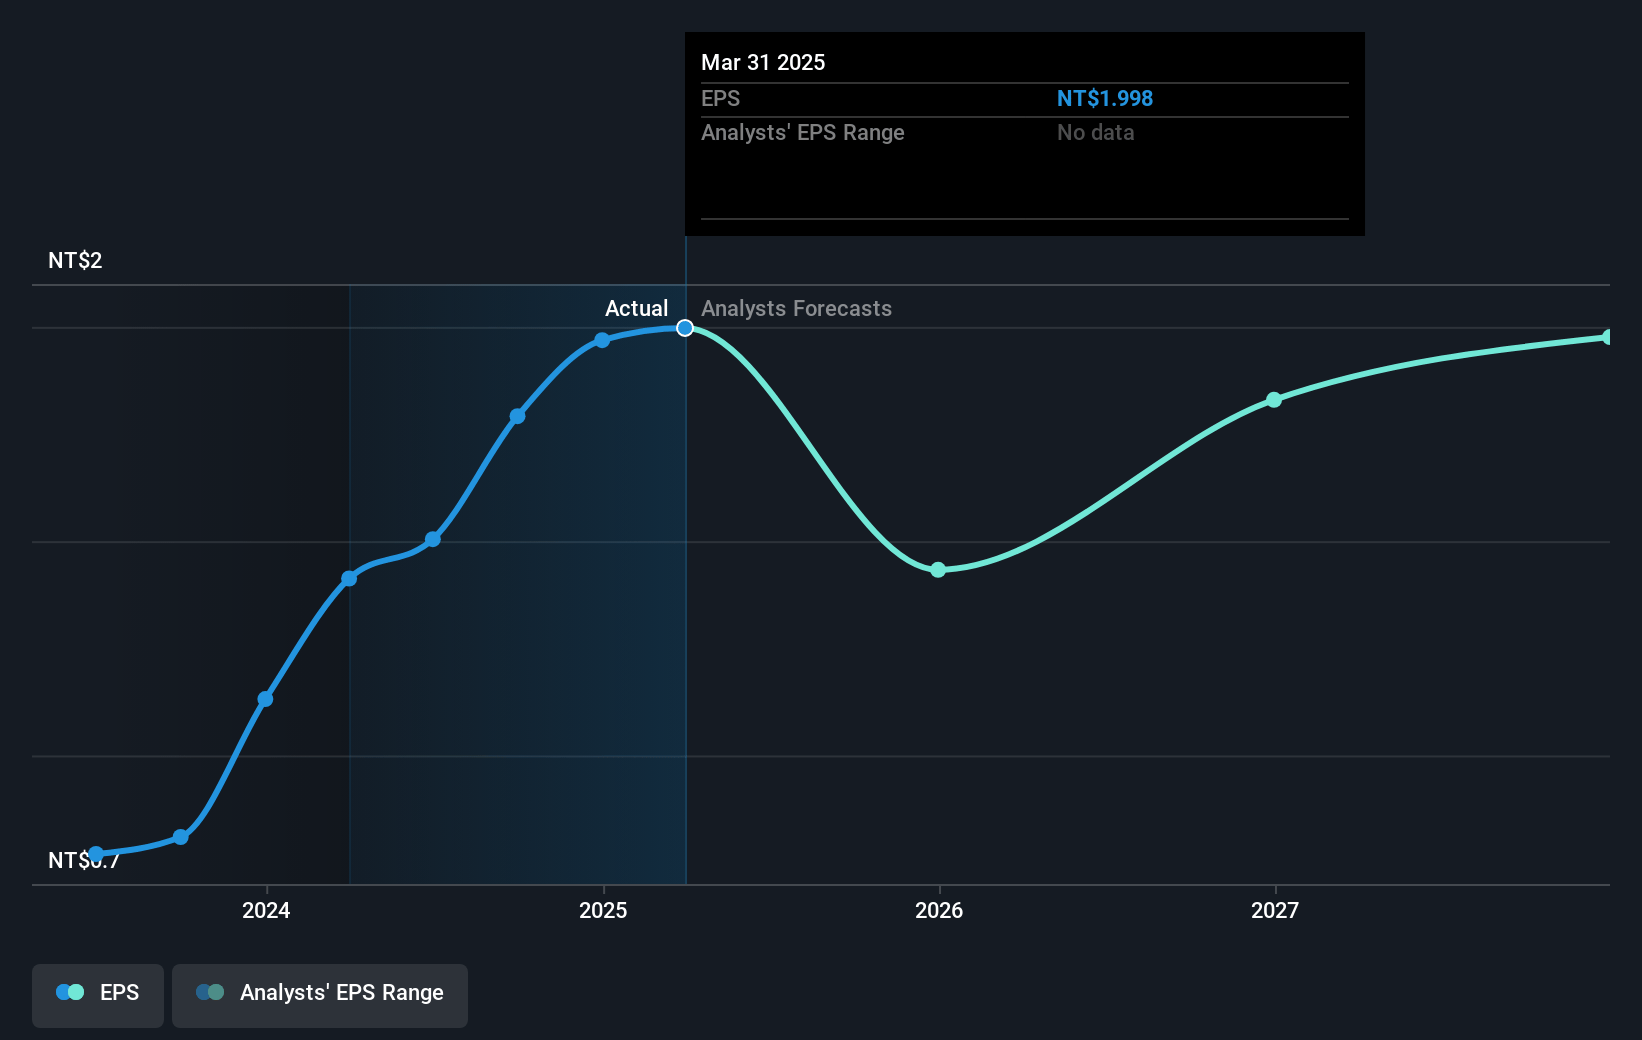Click the Mar 31 2025 tooltip date

click(763, 62)
